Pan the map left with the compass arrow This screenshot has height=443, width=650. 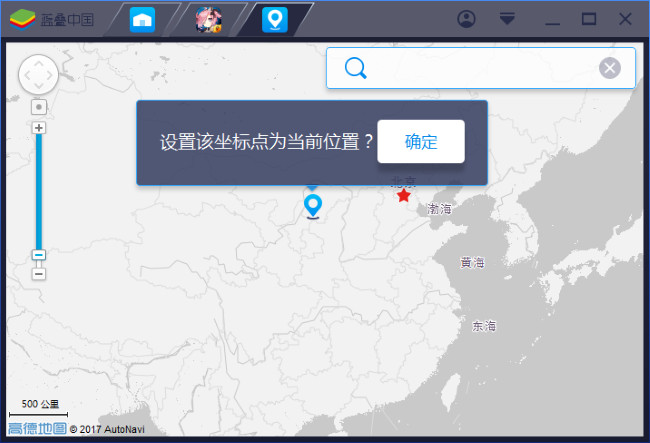coord(26,75)
